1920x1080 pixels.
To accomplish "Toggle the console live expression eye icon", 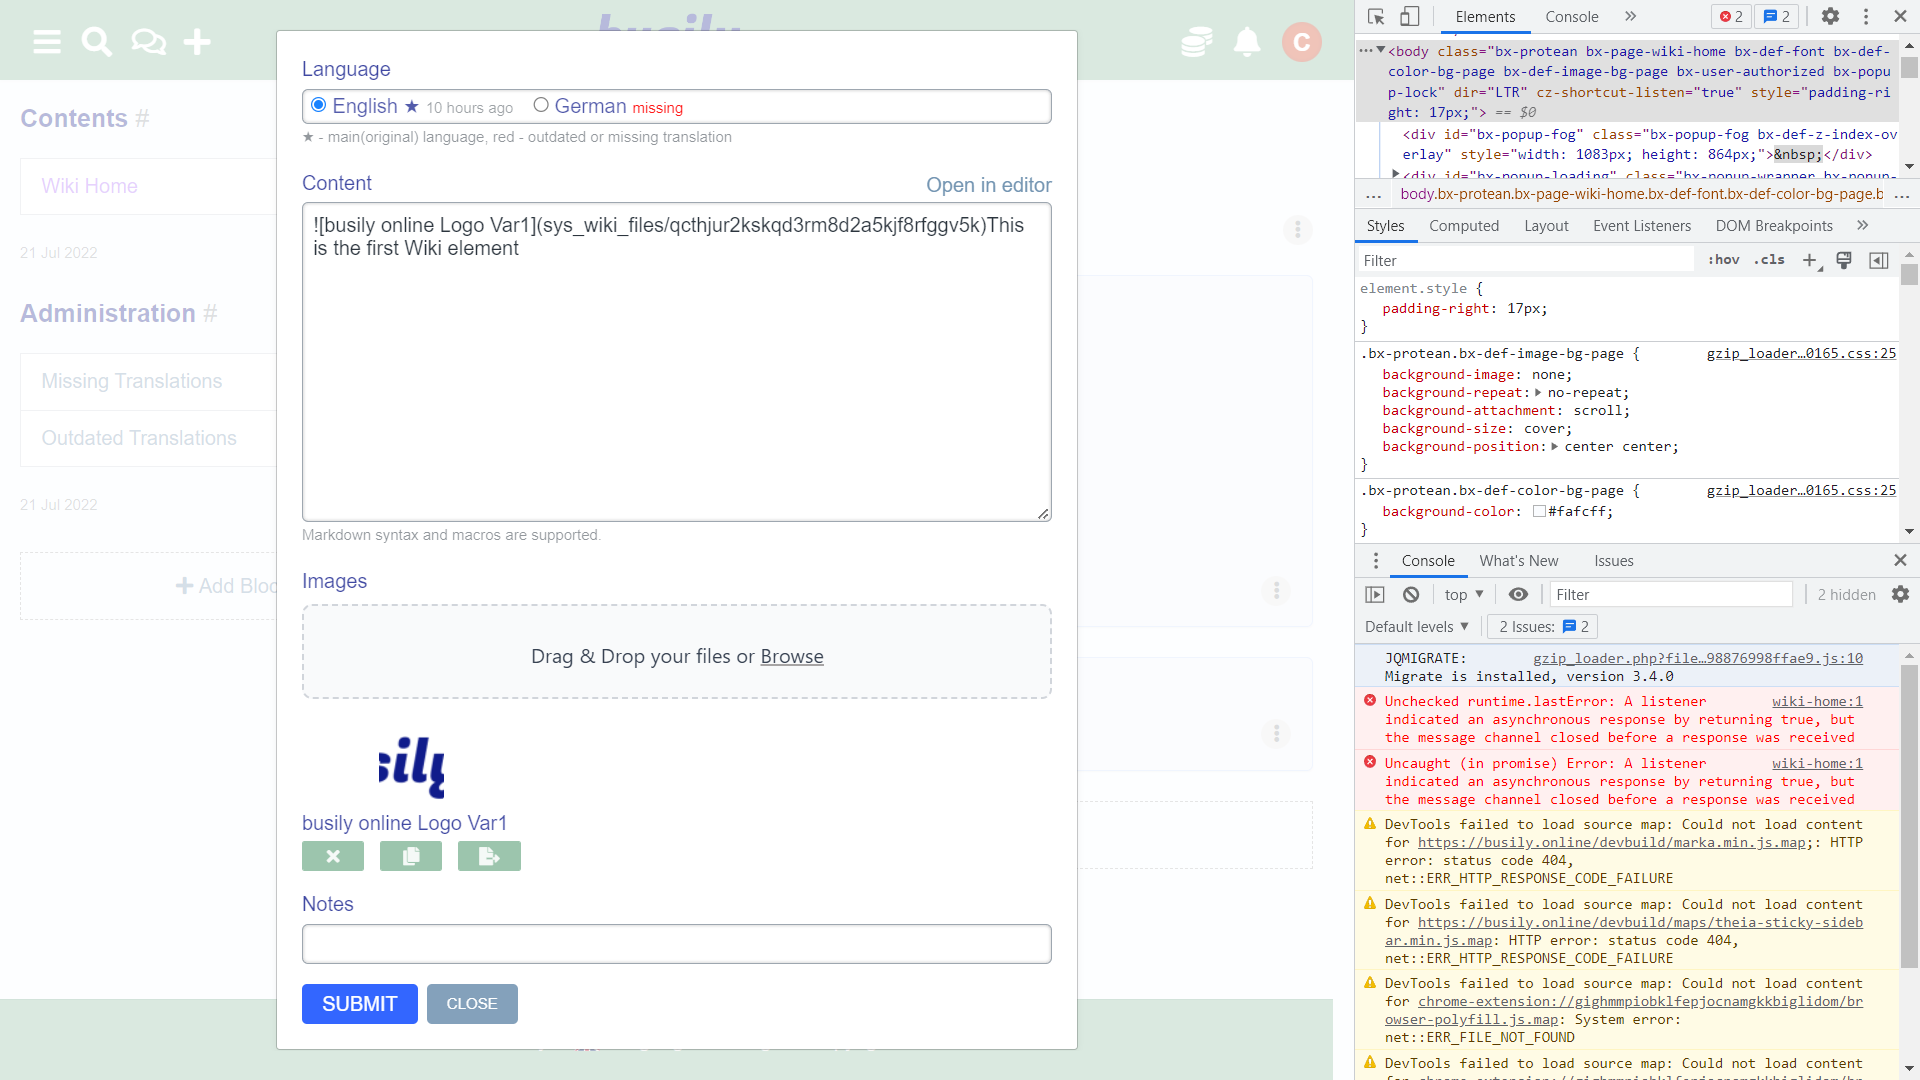I will coord(1518,595).
